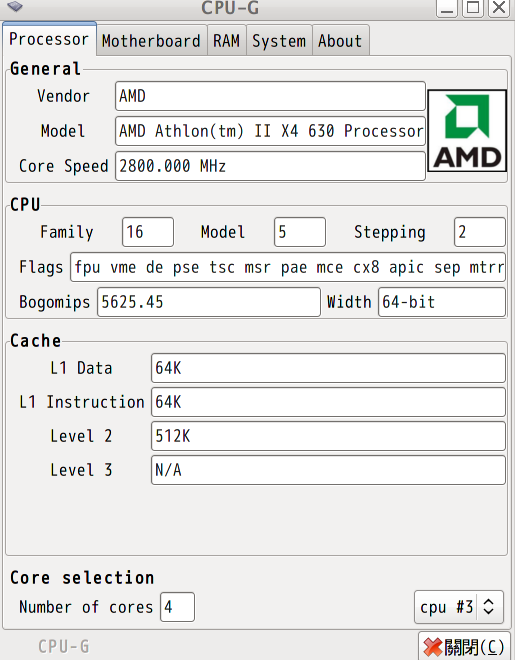The height and width of the screenshot is (660, 515).
Task: Click the 'Core Speed' label
Action: pyautogui.click(x=64, y=166)
